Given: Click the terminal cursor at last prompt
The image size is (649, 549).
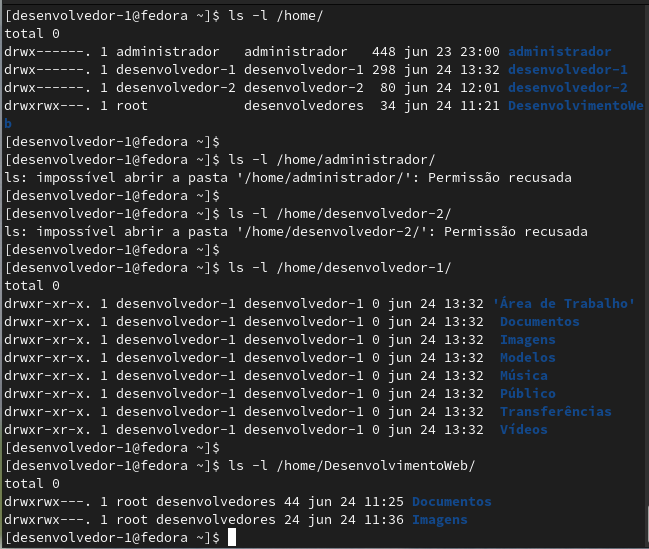Looking at the screenshot, I should [x=232, y=537].
